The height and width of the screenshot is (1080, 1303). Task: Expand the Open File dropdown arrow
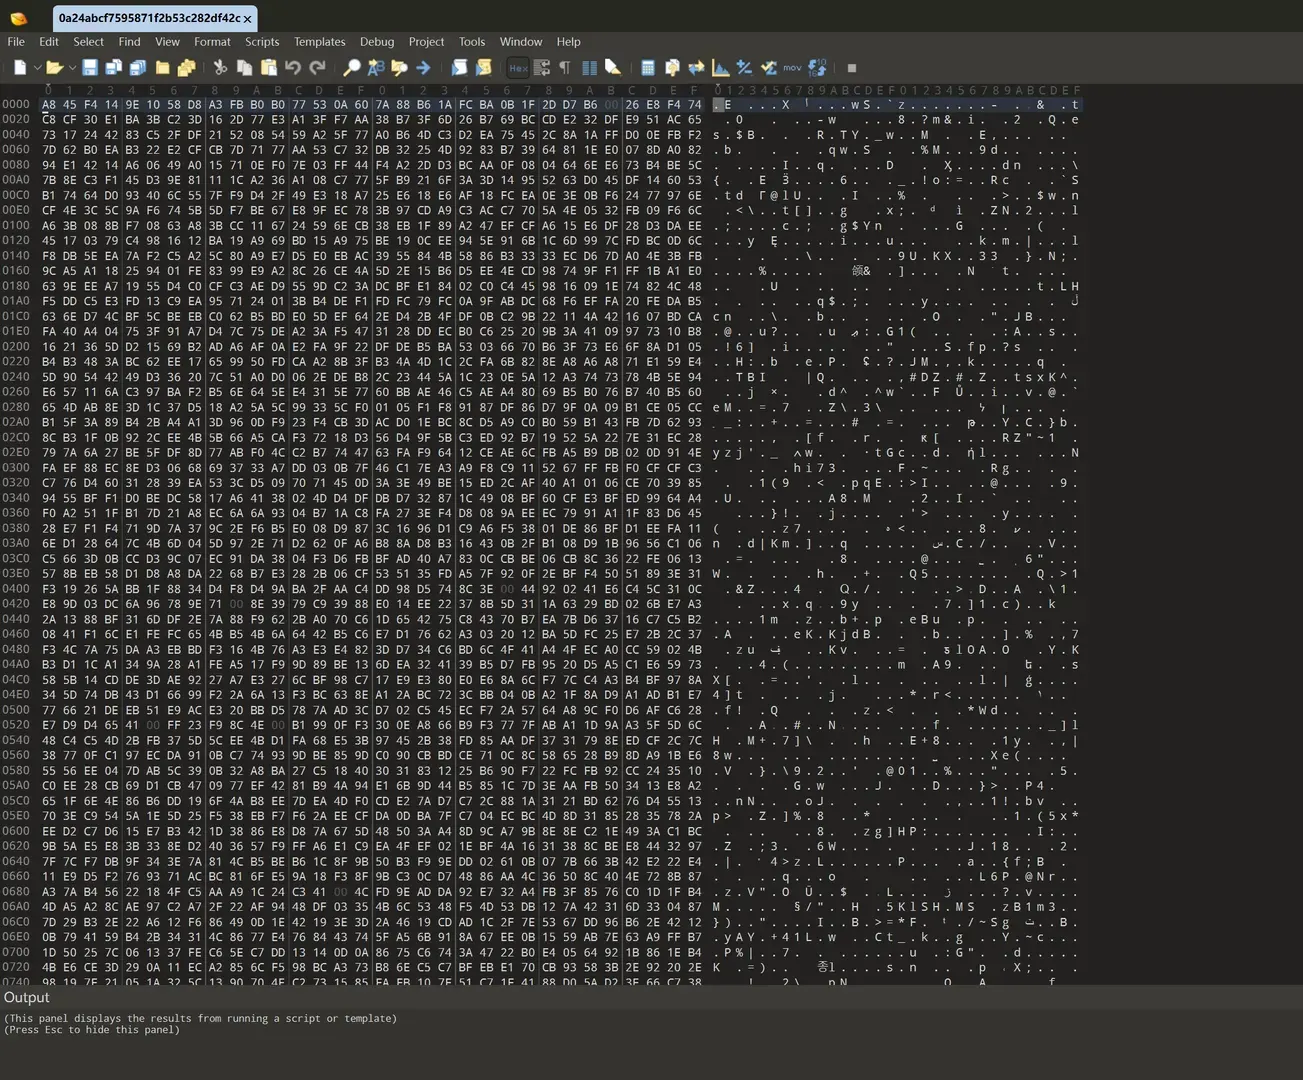(71, 68)
